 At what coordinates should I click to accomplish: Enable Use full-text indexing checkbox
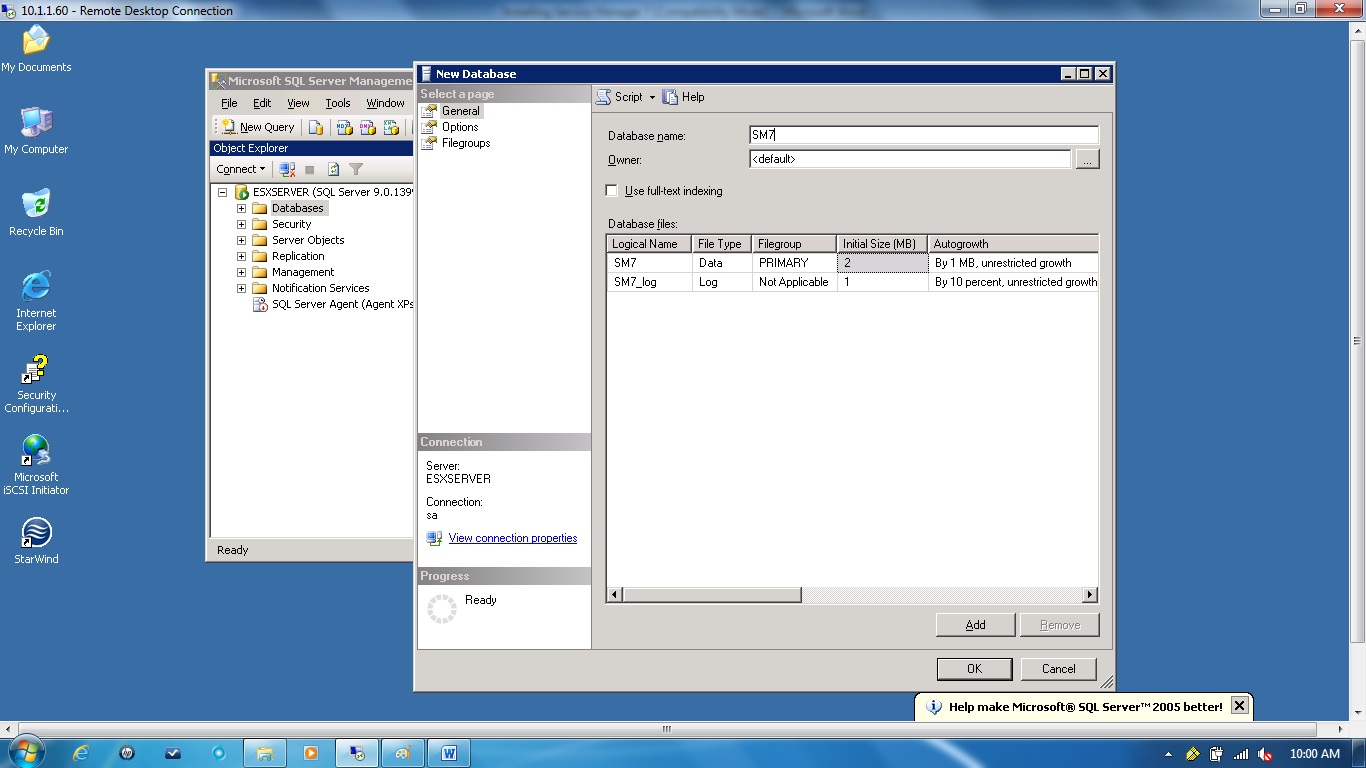(x=612, y=191)
